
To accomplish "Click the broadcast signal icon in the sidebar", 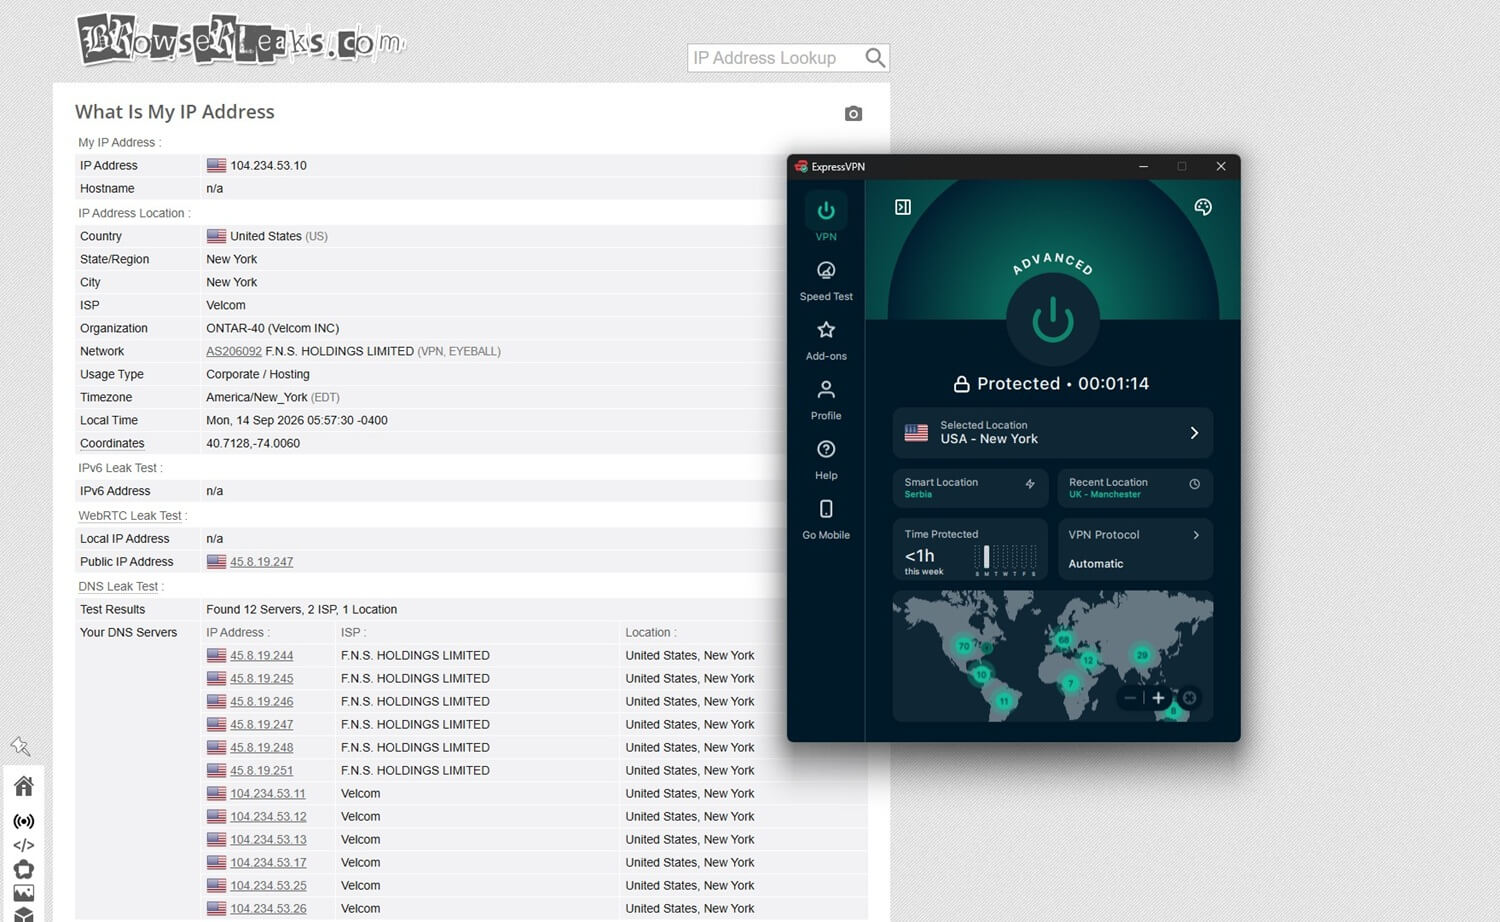I will pyautogui.click(x=24, y=821).
